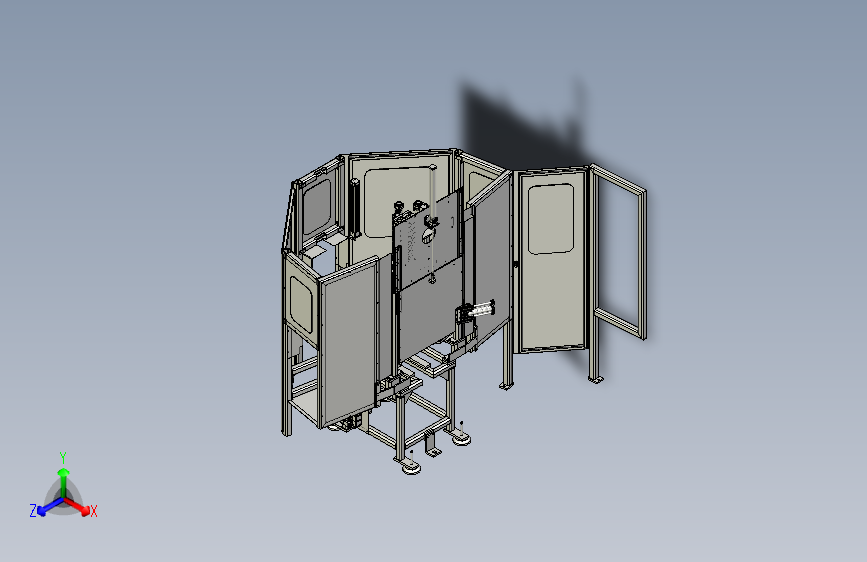867x562 pixels.
Task: Click the green Y axis arrow on triad
Action: point(64,482)
